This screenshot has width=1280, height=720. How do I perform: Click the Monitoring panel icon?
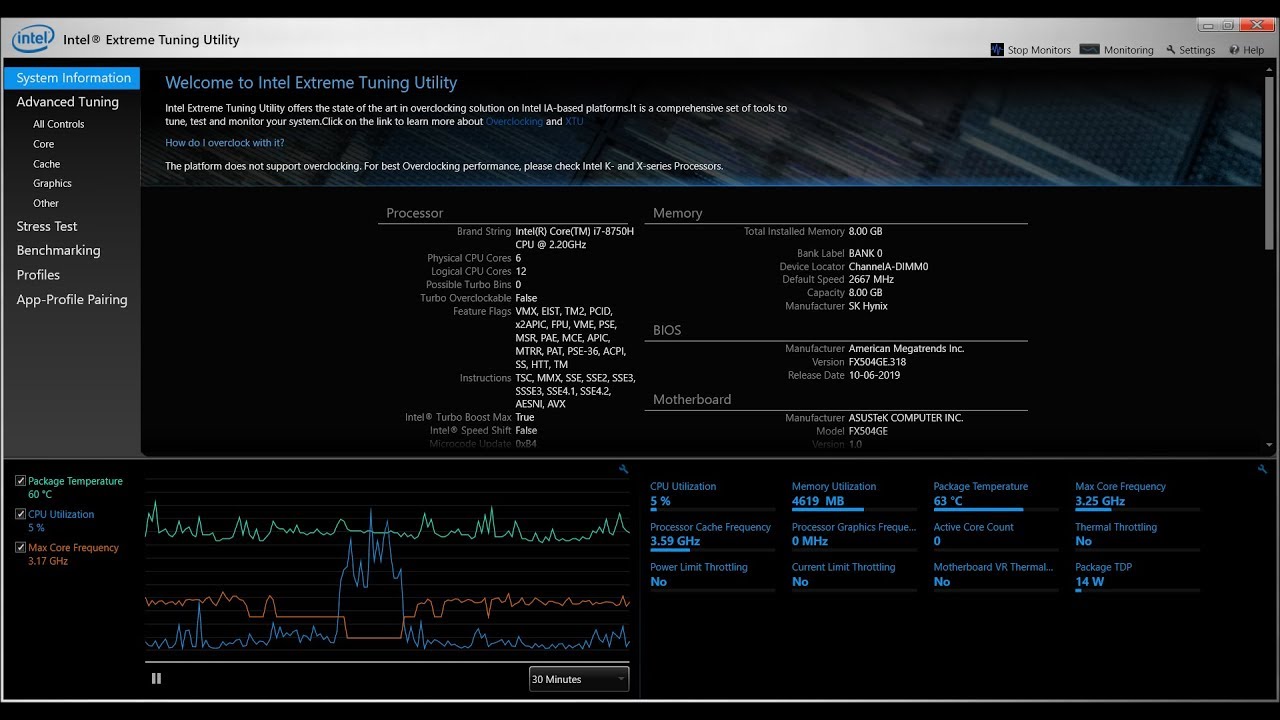pos(1090,49)
